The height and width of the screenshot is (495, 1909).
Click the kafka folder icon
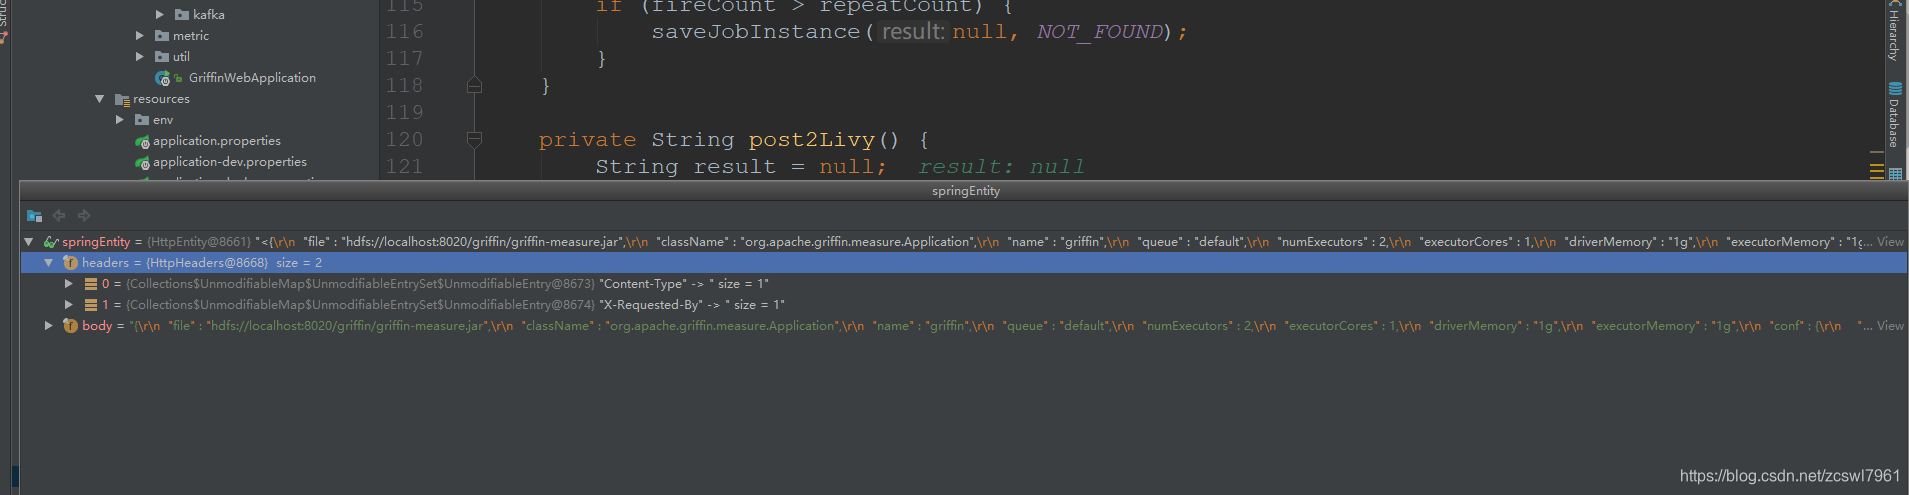(x=182, y=14)
